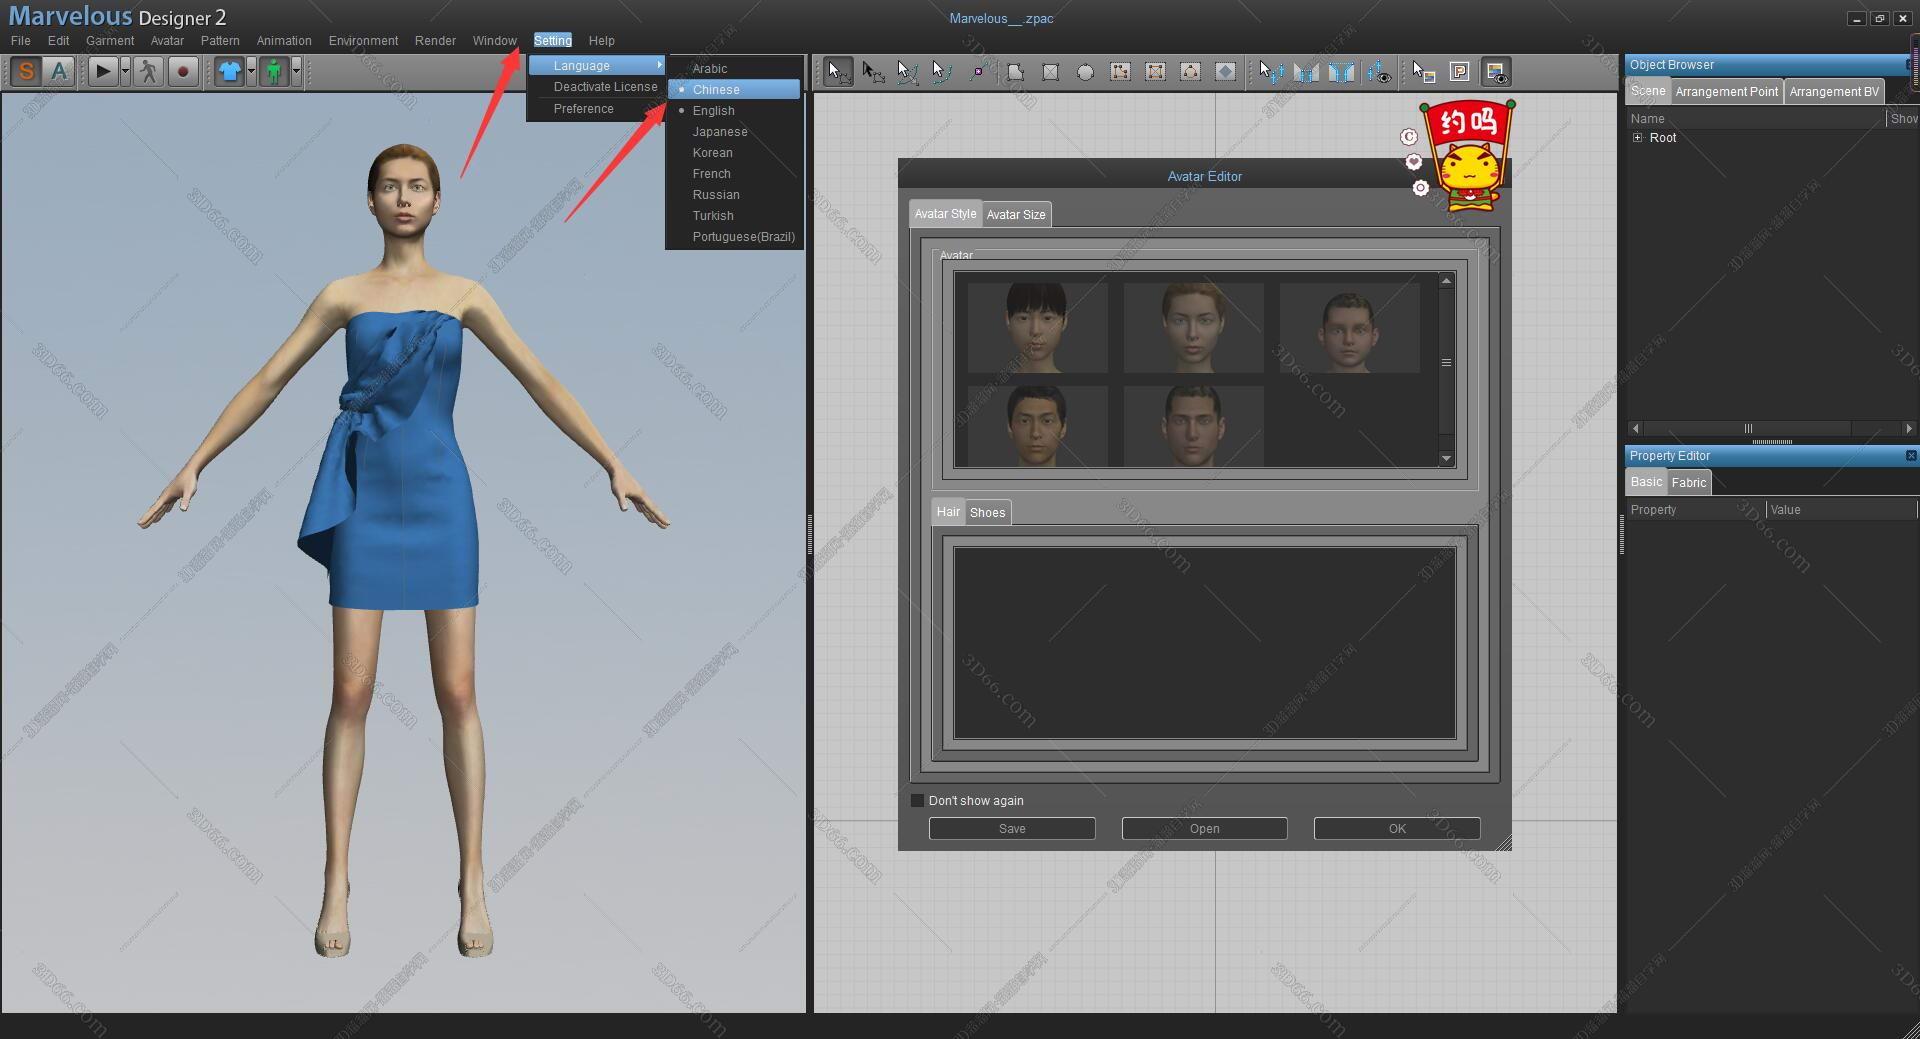Toggle the blue T-shirt garment display icon
1920x1039 pixels.
tap(230, 71)
